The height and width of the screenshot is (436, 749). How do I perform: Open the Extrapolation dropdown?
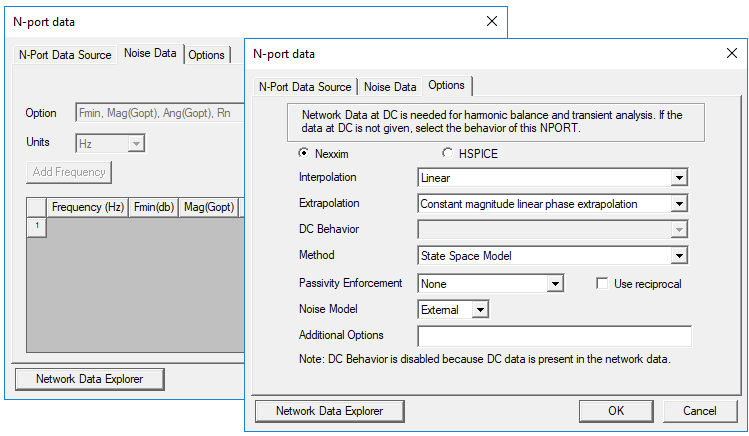[x=679, y=204]
